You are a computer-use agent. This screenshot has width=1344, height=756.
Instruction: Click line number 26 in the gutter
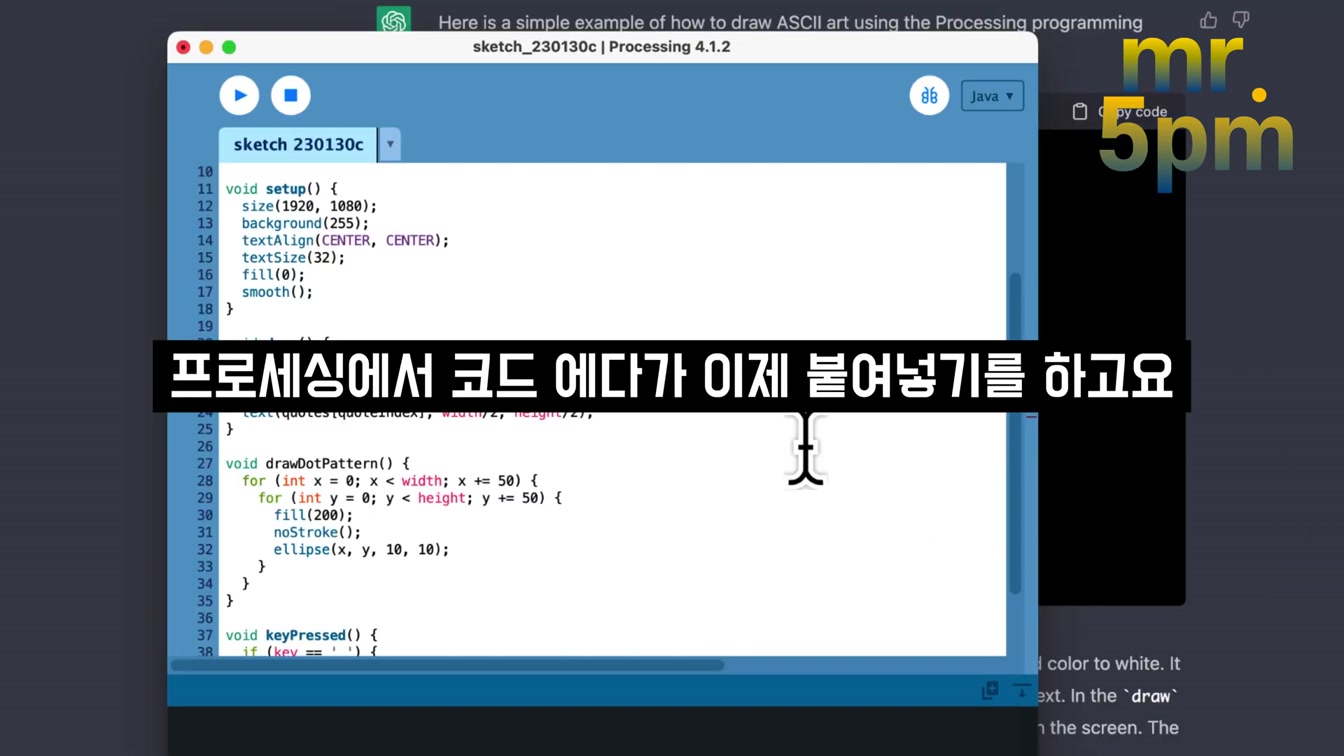tap(204, 446)
